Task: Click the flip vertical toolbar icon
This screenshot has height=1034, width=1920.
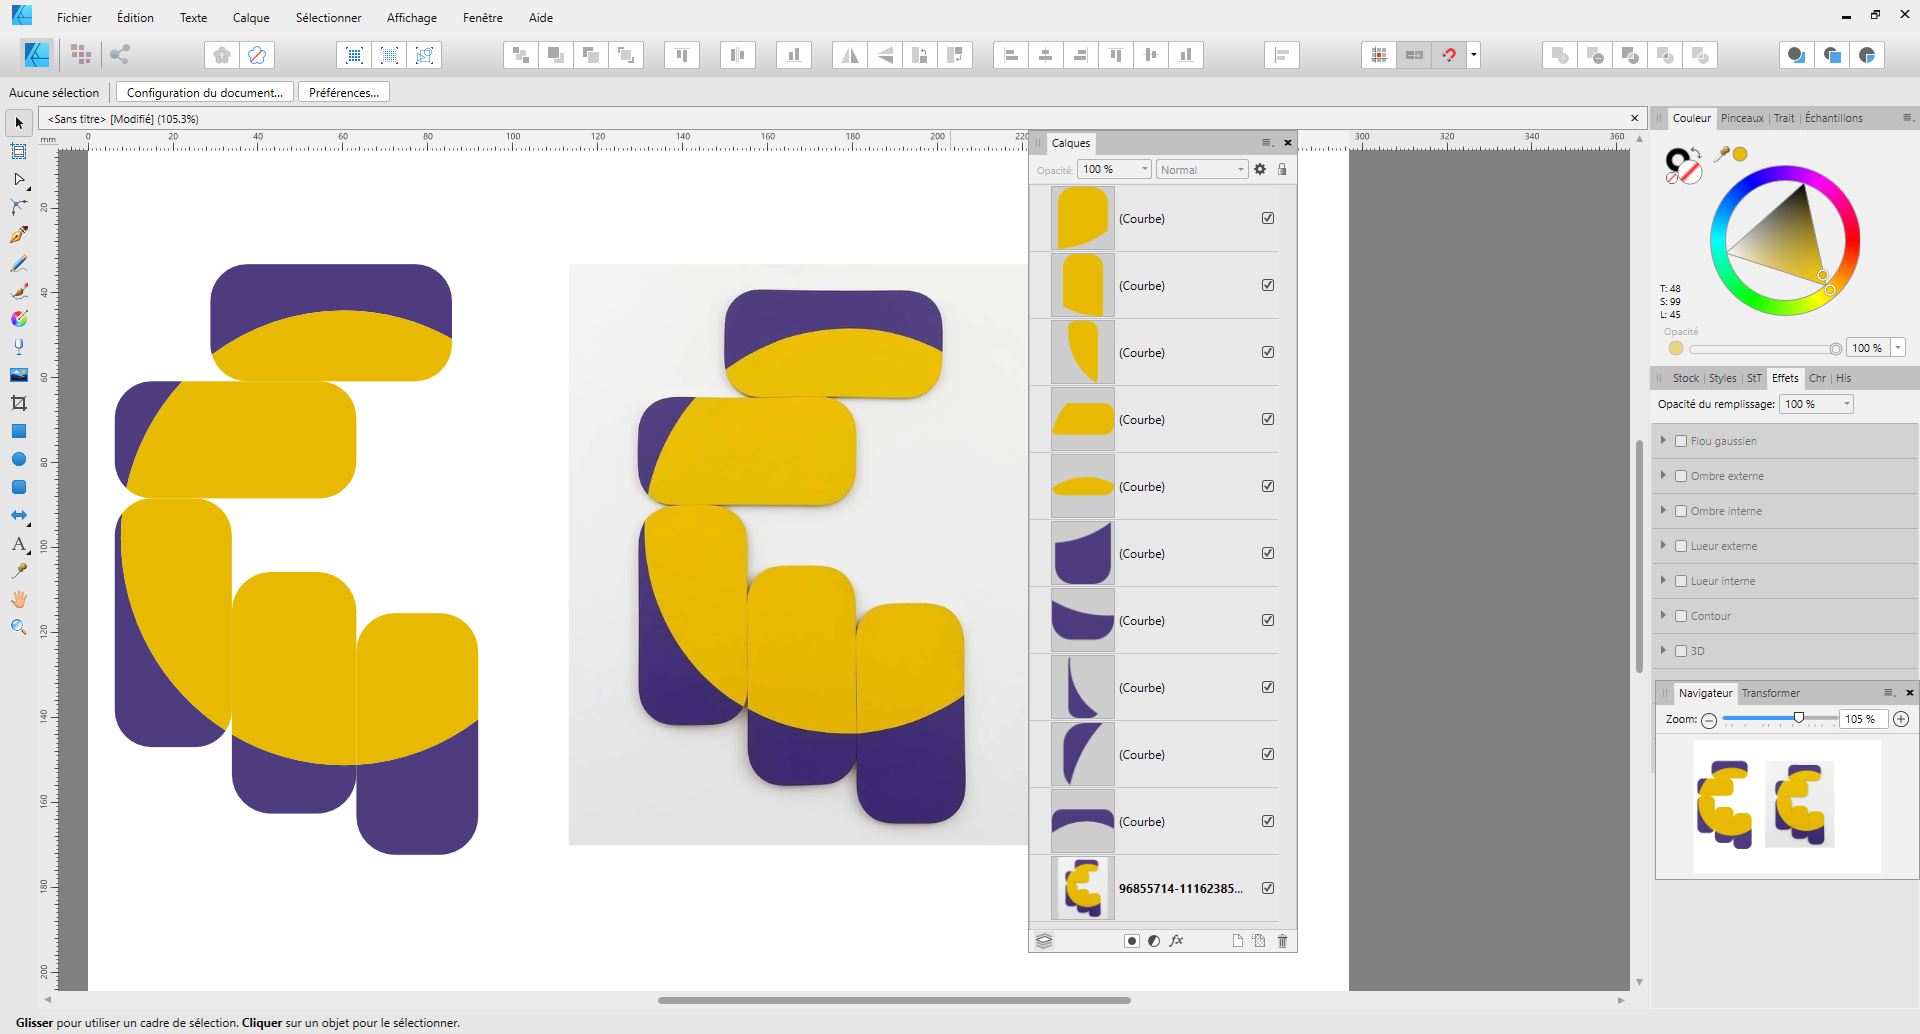Action: point(885,56)
